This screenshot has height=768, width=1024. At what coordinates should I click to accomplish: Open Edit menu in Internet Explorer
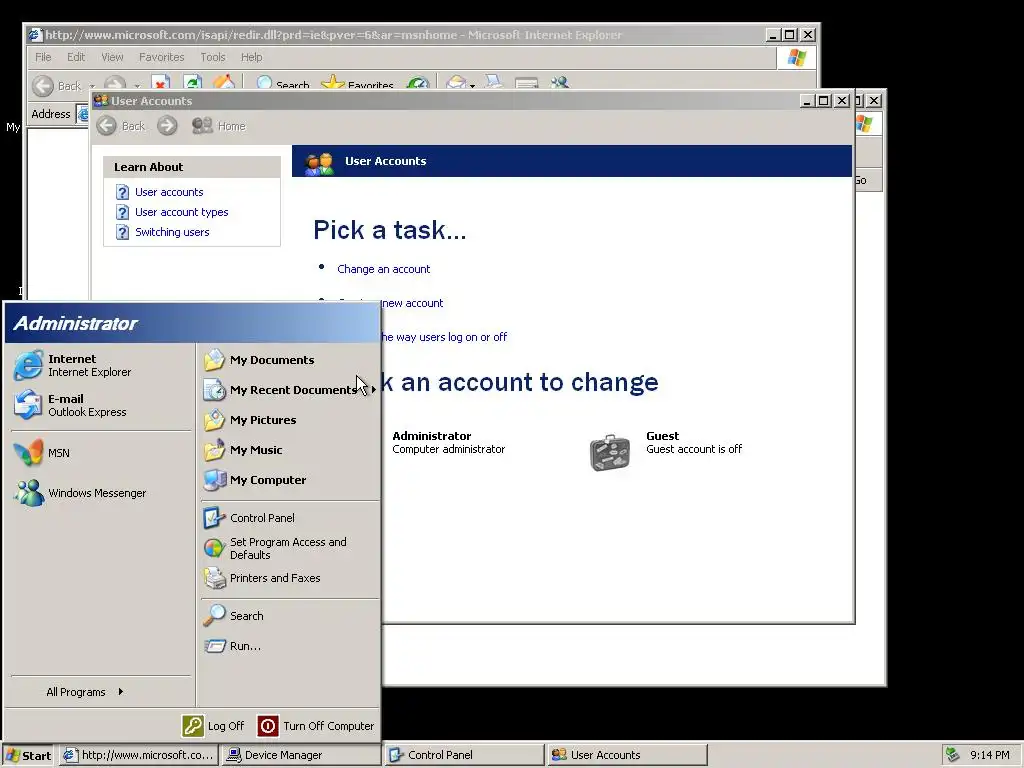point(76,57)
